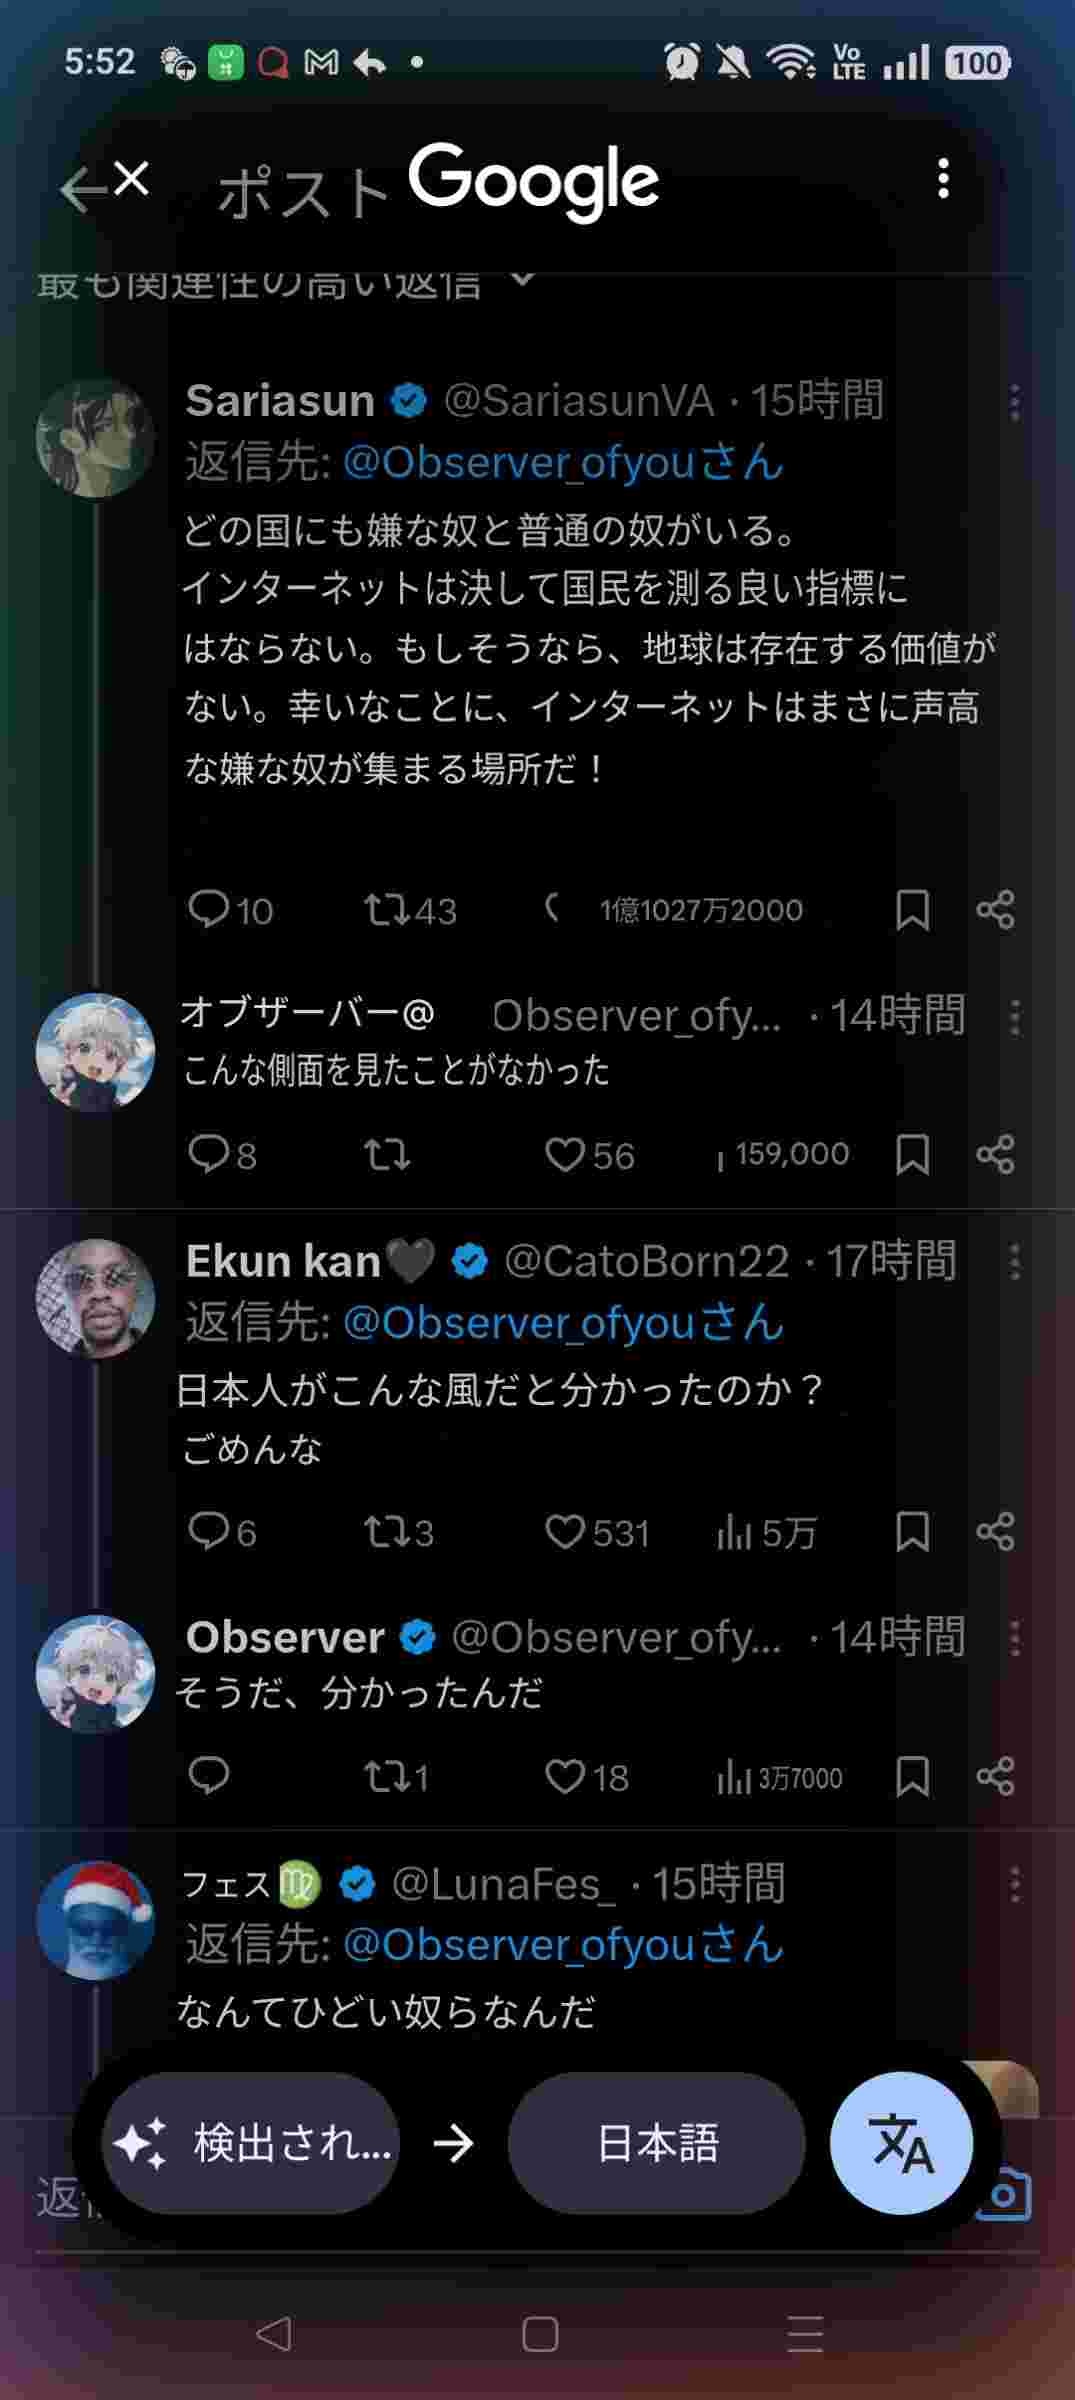The image size is (1075, 2400).
Task: Expand the reply sort order chevron
Action: [523, 279]
